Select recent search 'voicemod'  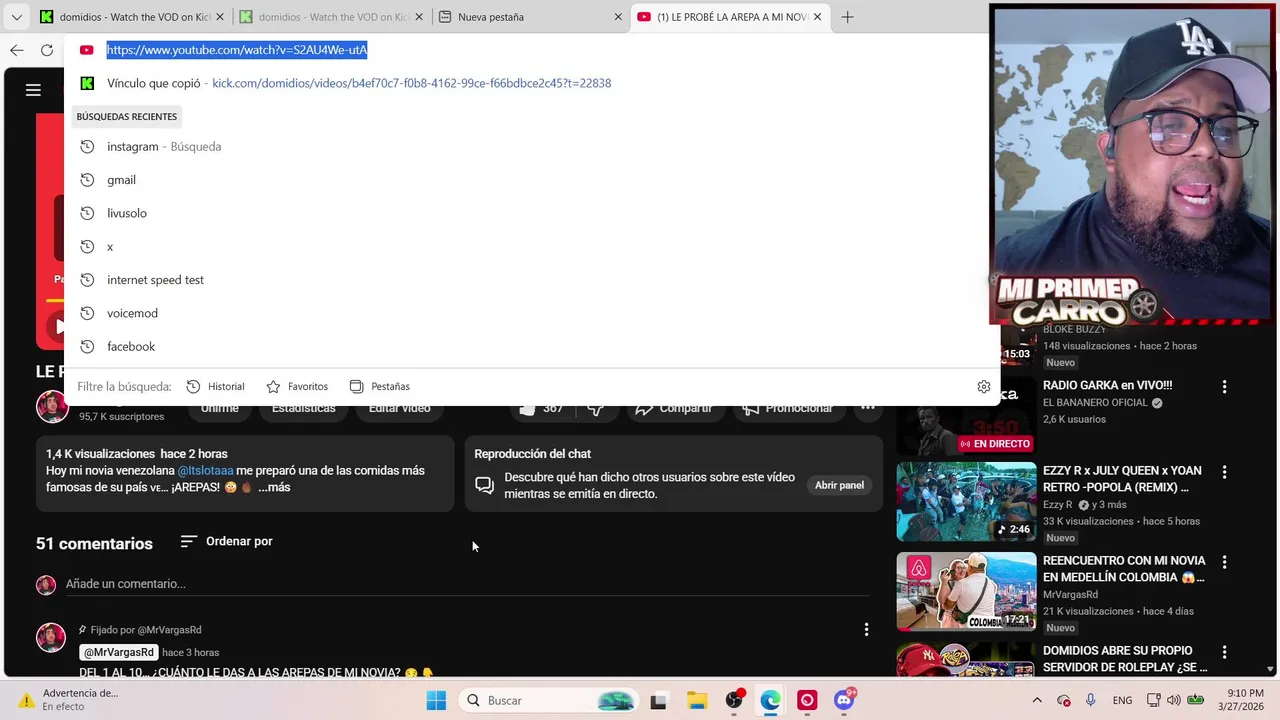pyautogui.click(x=532, y=313)
